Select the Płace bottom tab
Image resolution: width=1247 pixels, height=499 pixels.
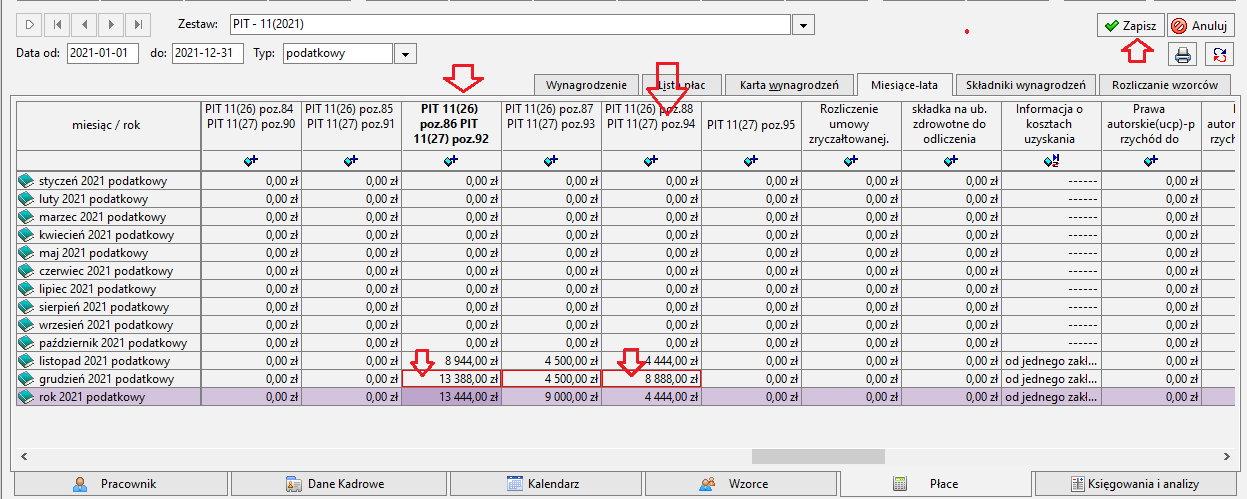(936, 483)
